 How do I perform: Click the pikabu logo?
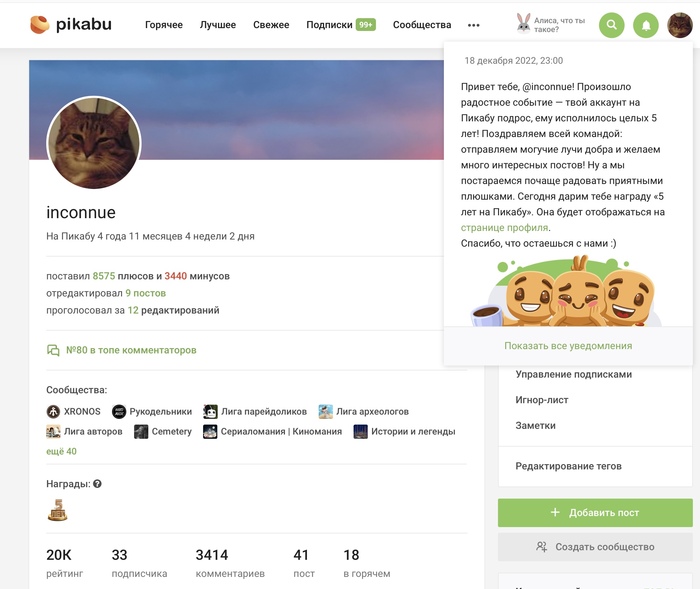pos(71,24)
